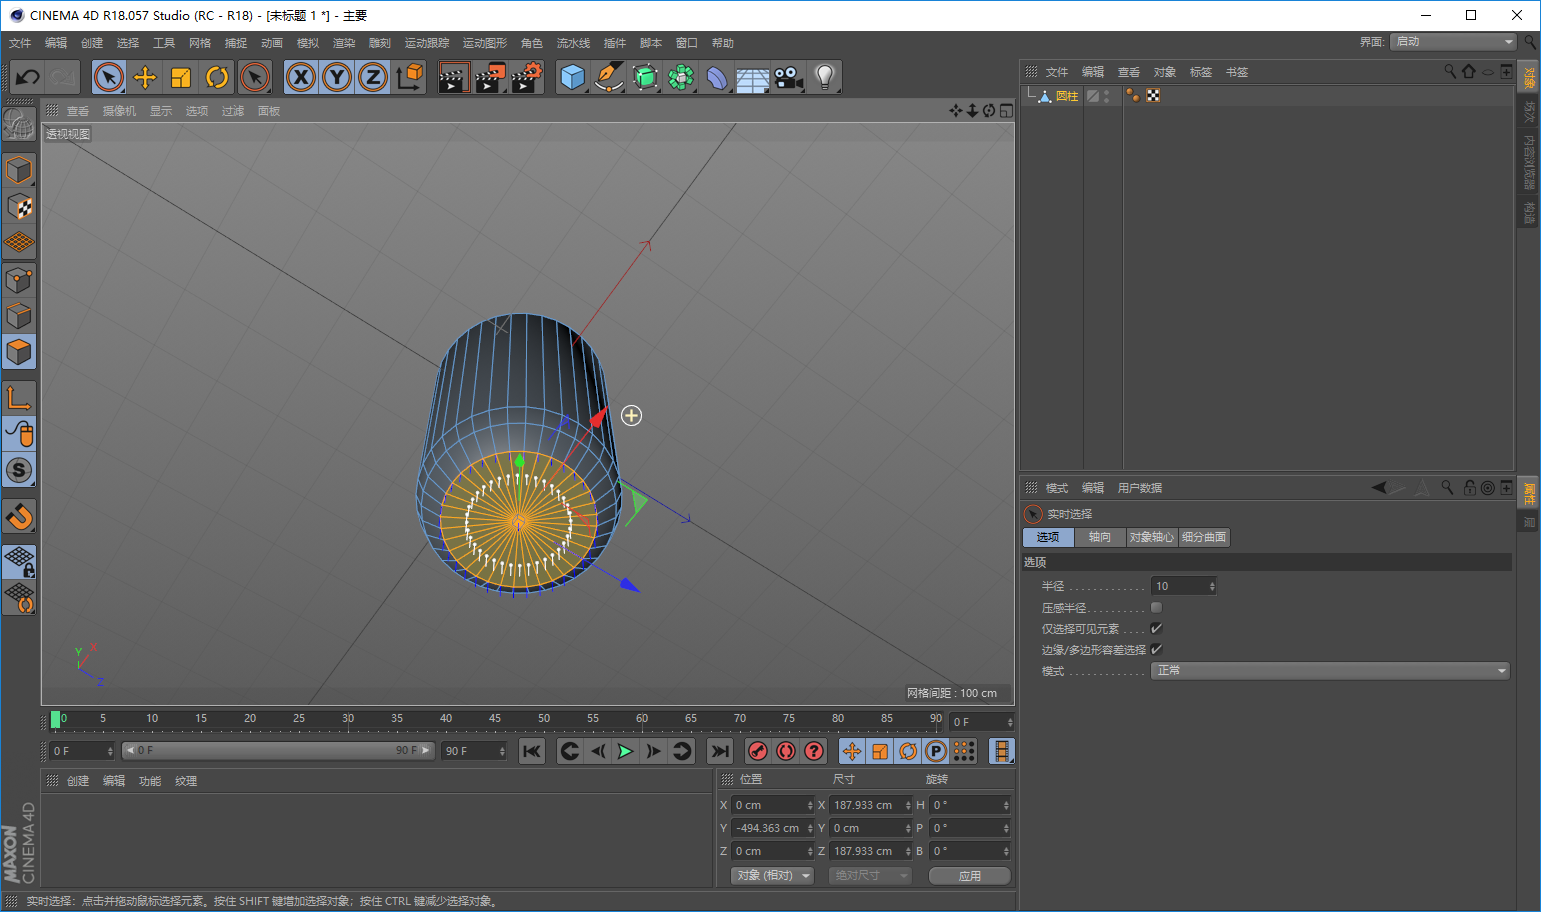The height and width of the screenshot is (912, 1541).
Task: Switch to Texture mode checker cube
Action: click(19, 206)
